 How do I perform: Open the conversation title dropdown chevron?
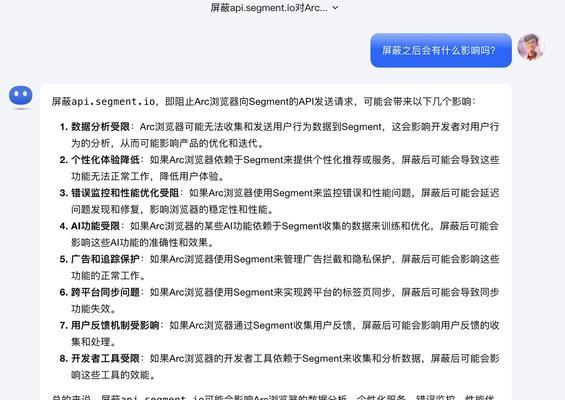tap(335, 8)
